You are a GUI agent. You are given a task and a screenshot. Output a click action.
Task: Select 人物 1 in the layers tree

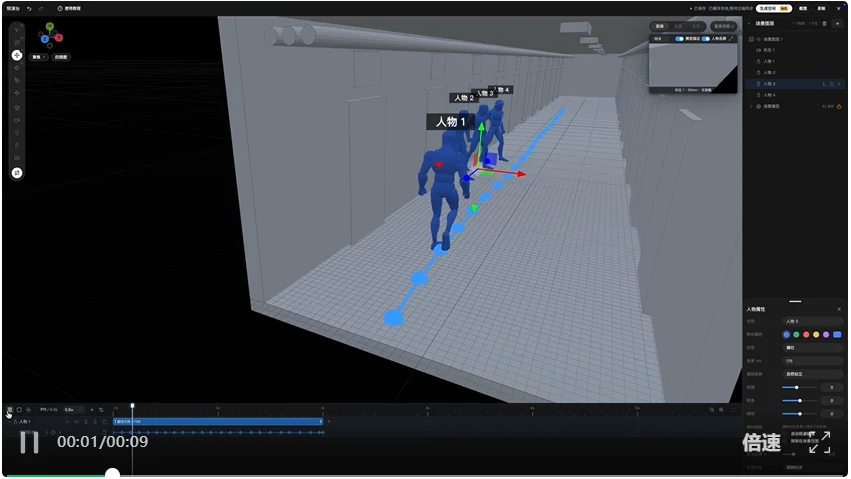pyautogui.click(x=769, y=62)
